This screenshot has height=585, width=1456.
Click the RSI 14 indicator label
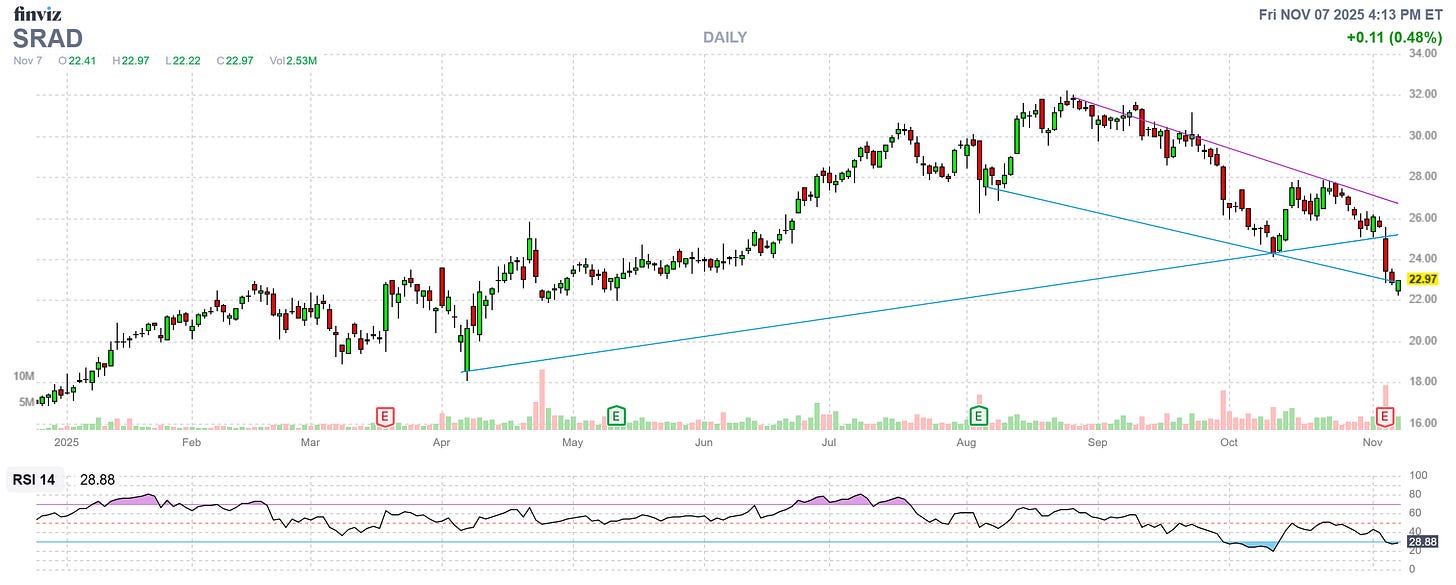tap(33, 479)
